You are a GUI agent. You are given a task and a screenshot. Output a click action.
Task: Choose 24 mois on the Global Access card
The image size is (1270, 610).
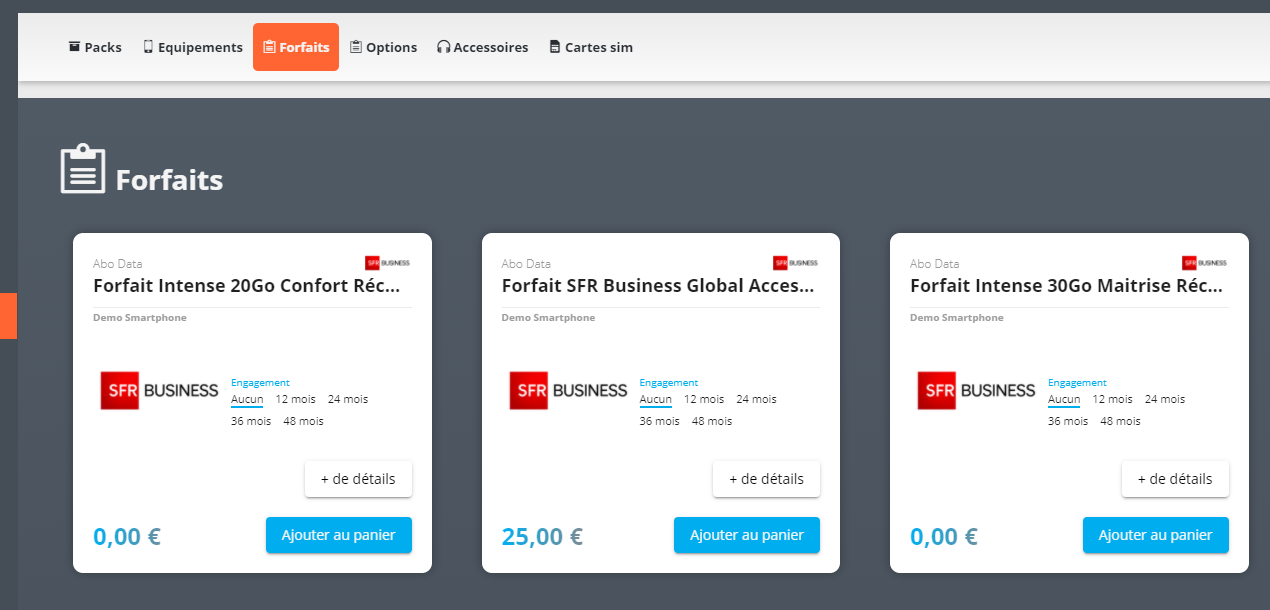(757, 399)
